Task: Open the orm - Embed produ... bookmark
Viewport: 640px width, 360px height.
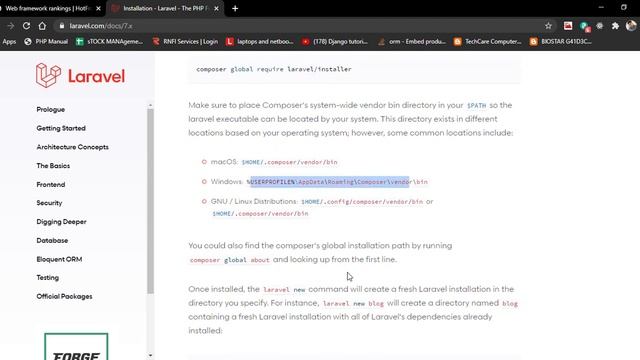Action: pos(411,41)
